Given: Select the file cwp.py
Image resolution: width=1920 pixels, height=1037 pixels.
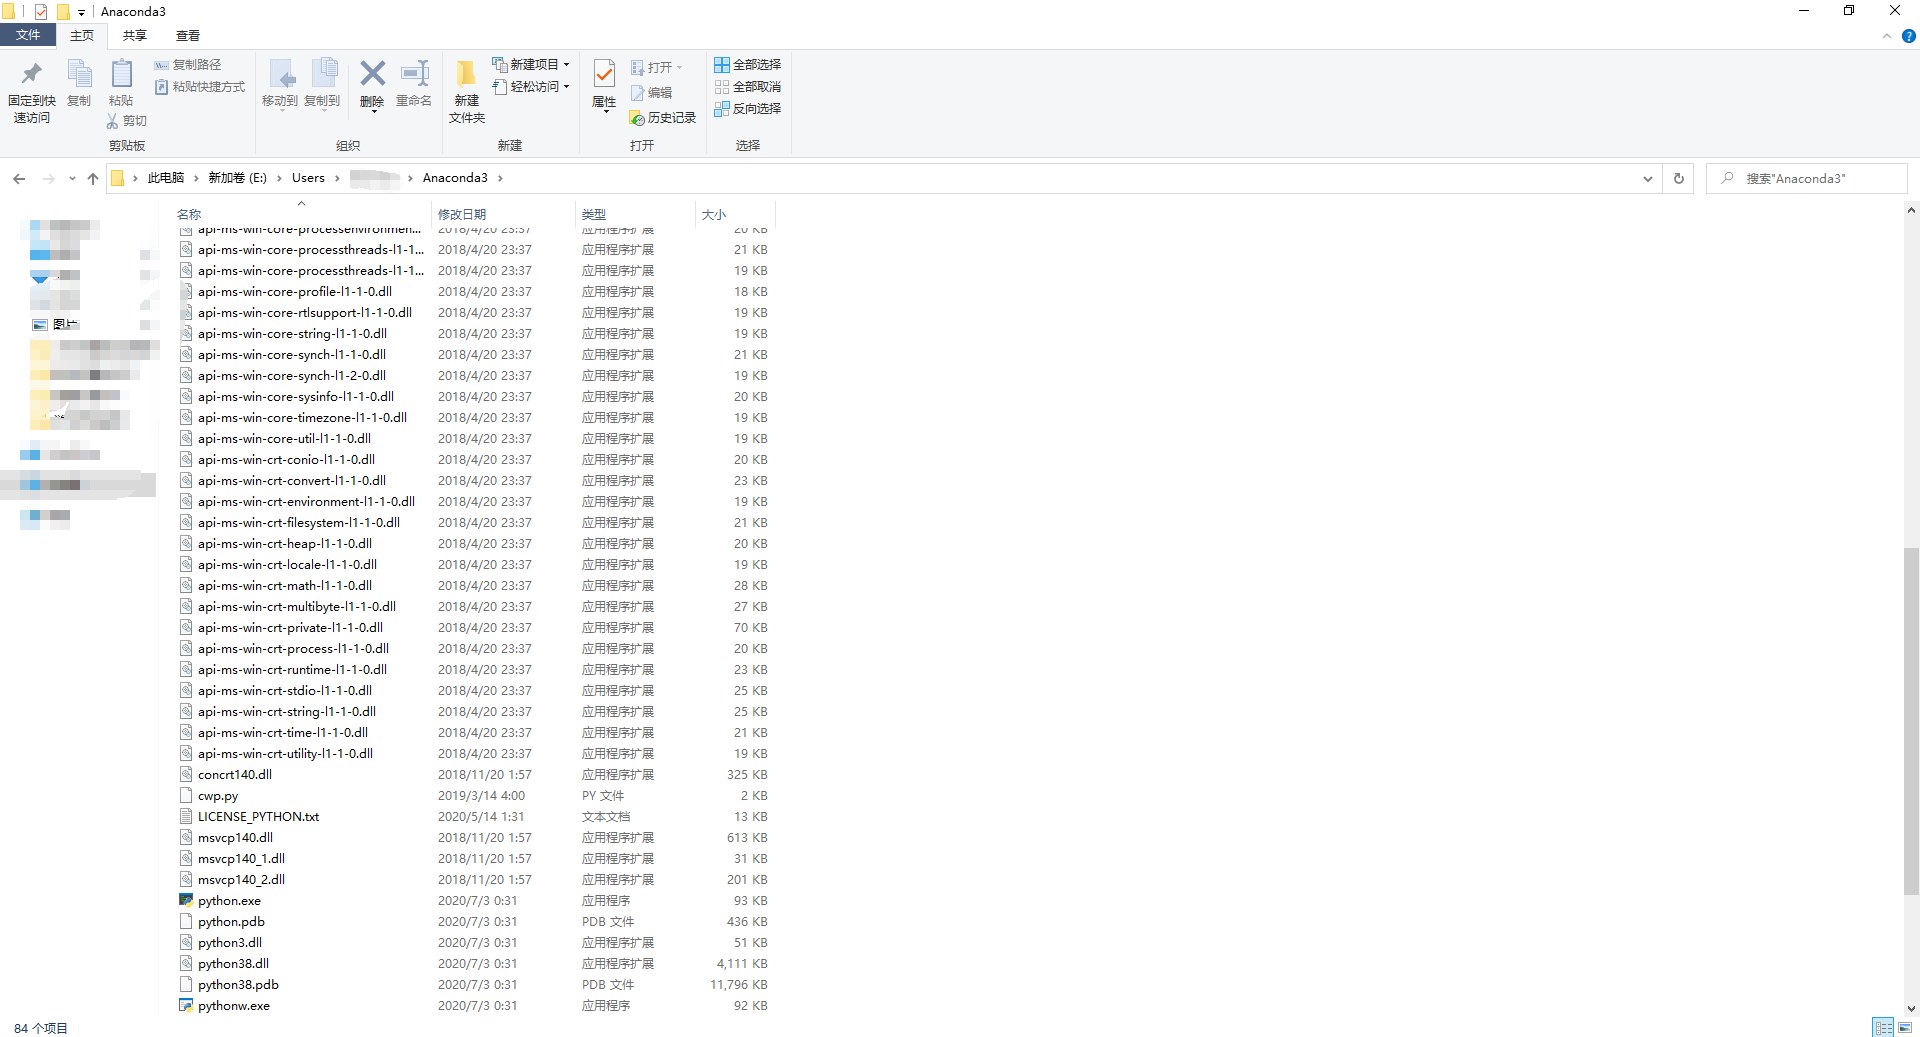Looking at the screenshot, I should coord(218,796).
